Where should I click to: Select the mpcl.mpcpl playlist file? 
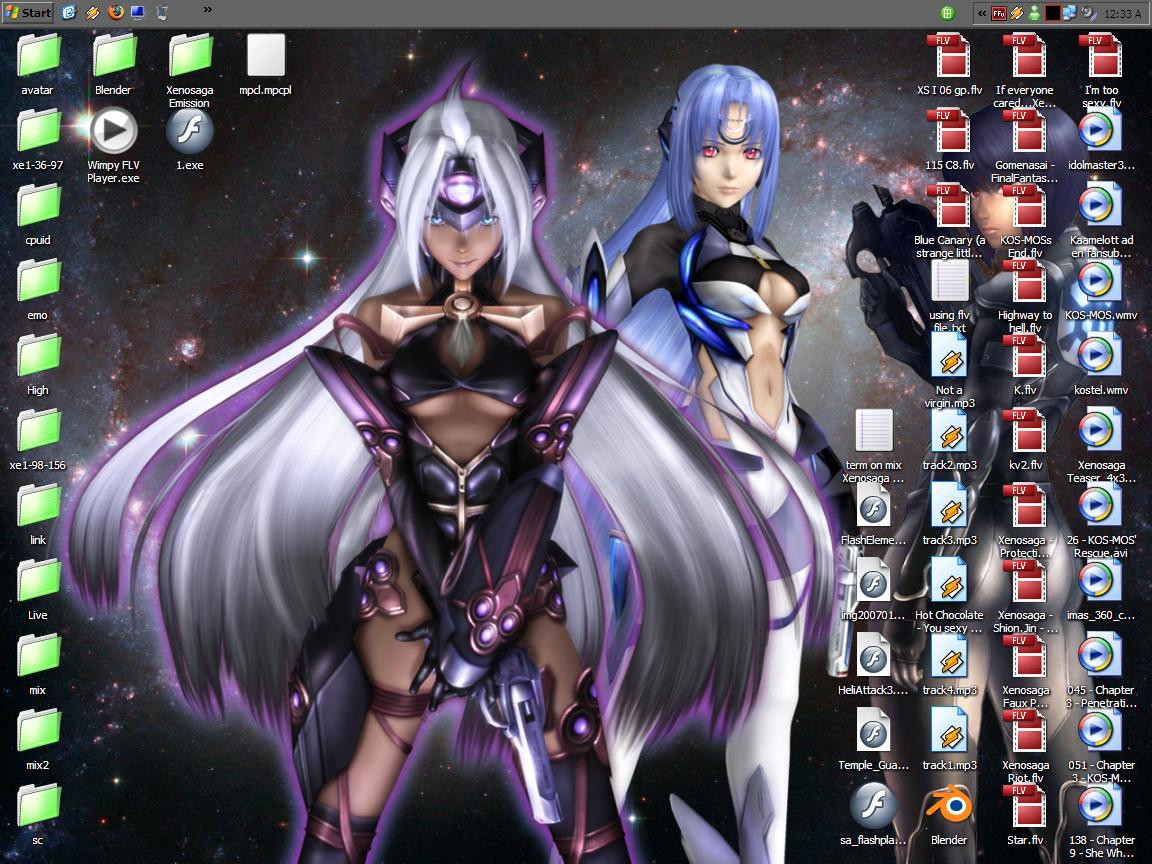[265, 65]
